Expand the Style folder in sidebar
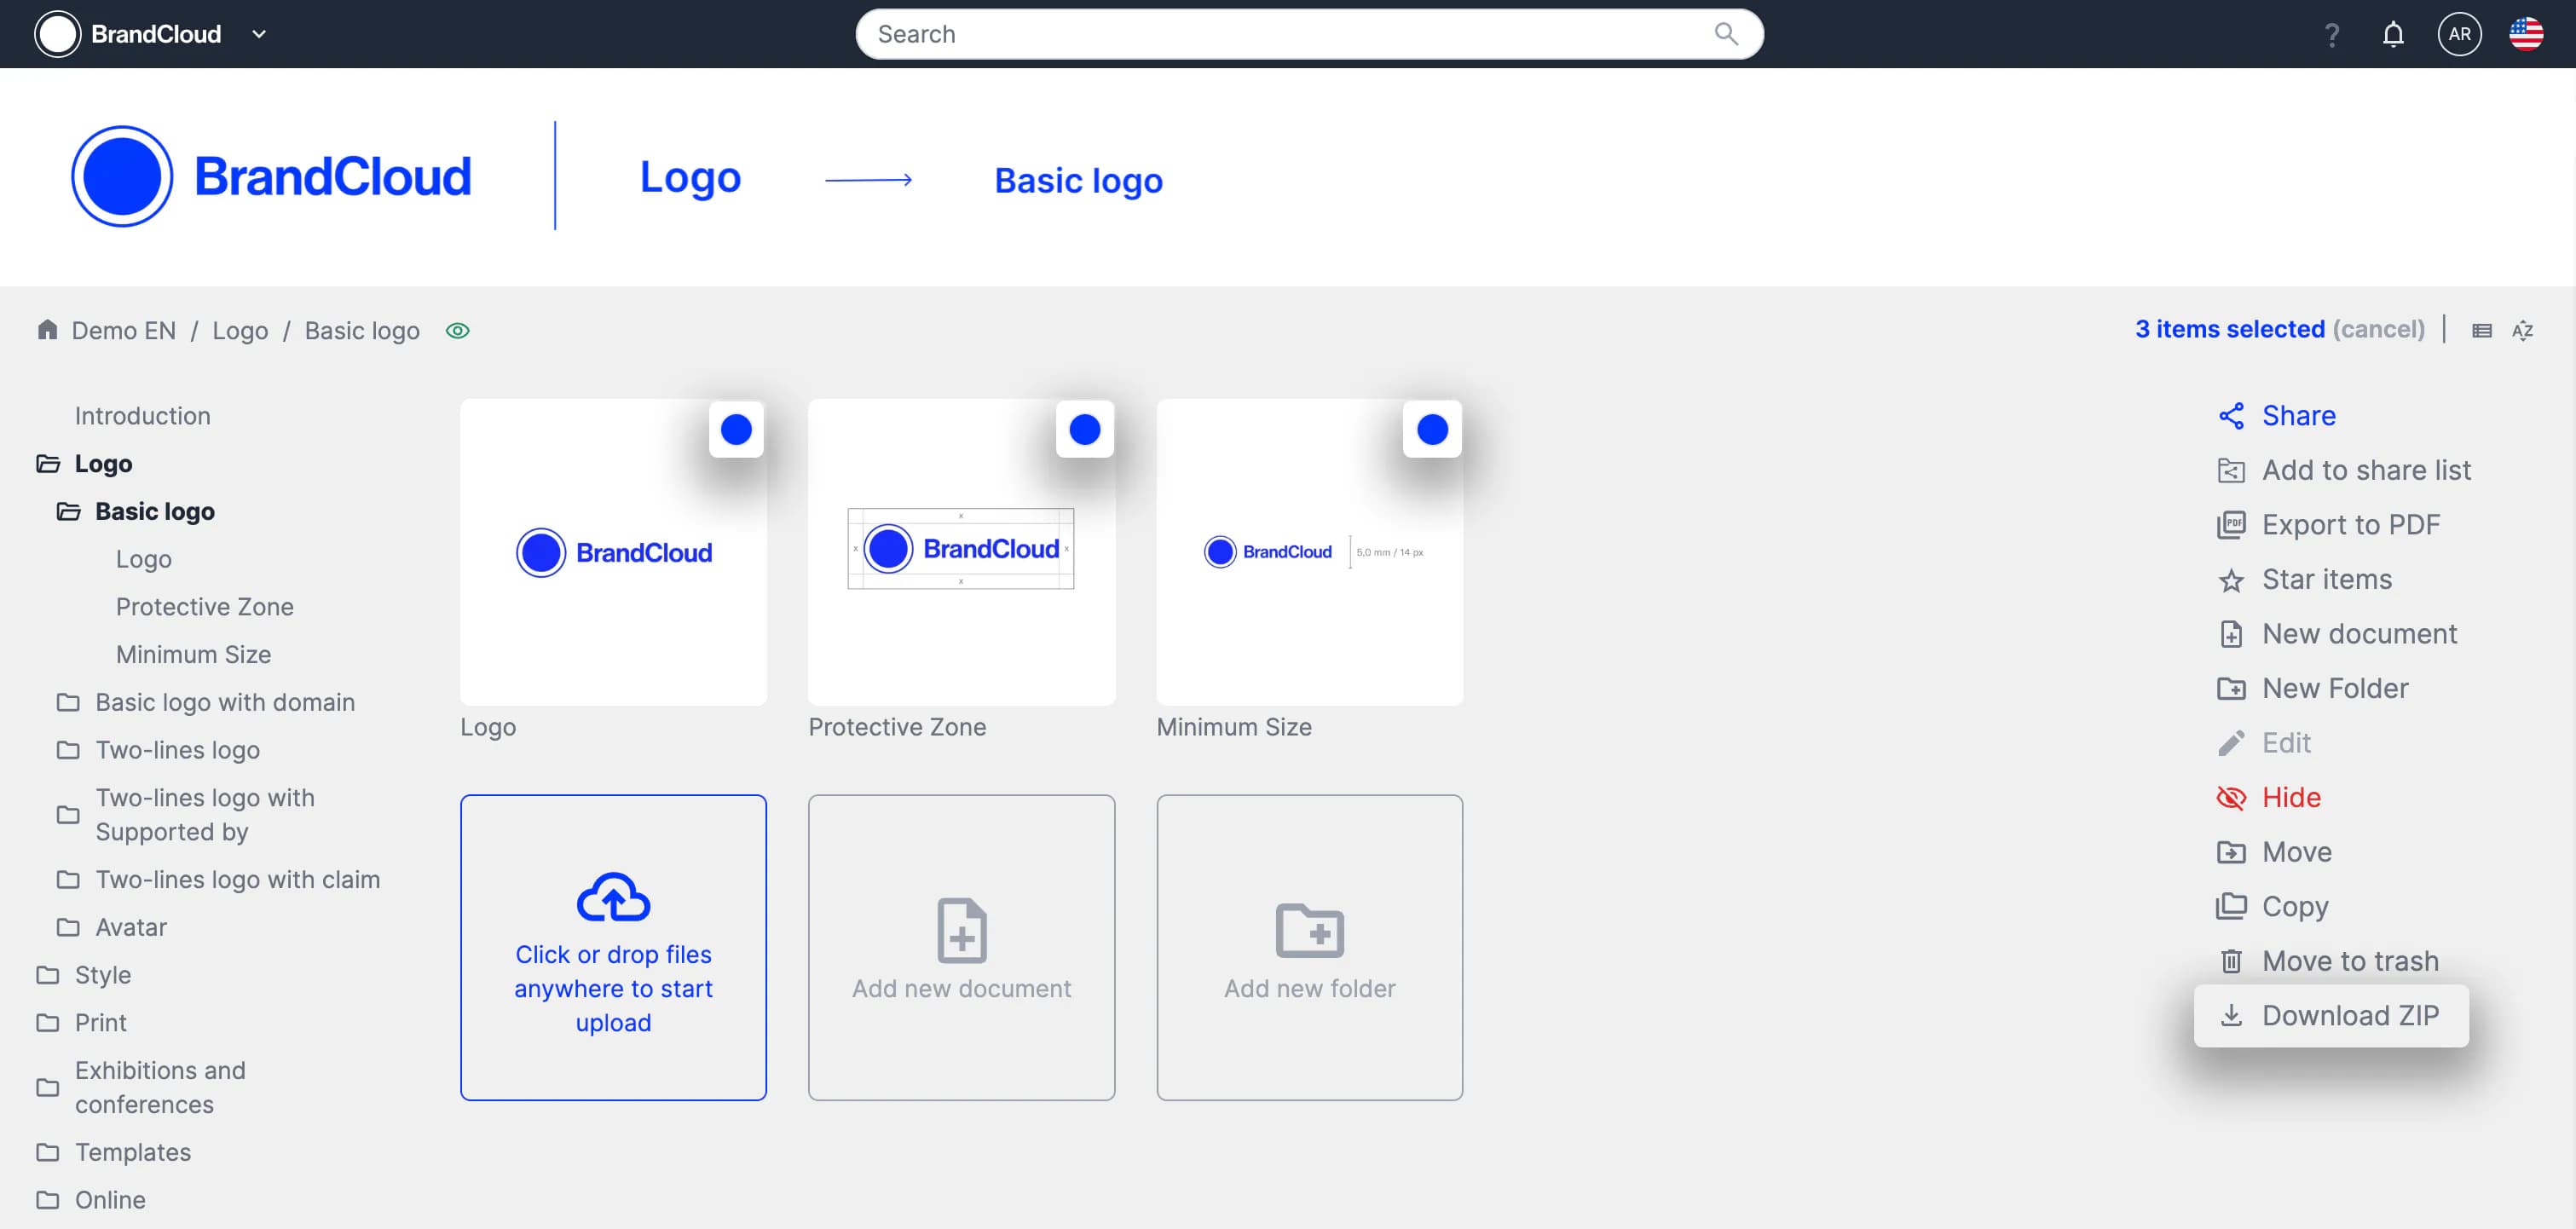Screen dimensions: 2576x1229 [x=102, y=975]
